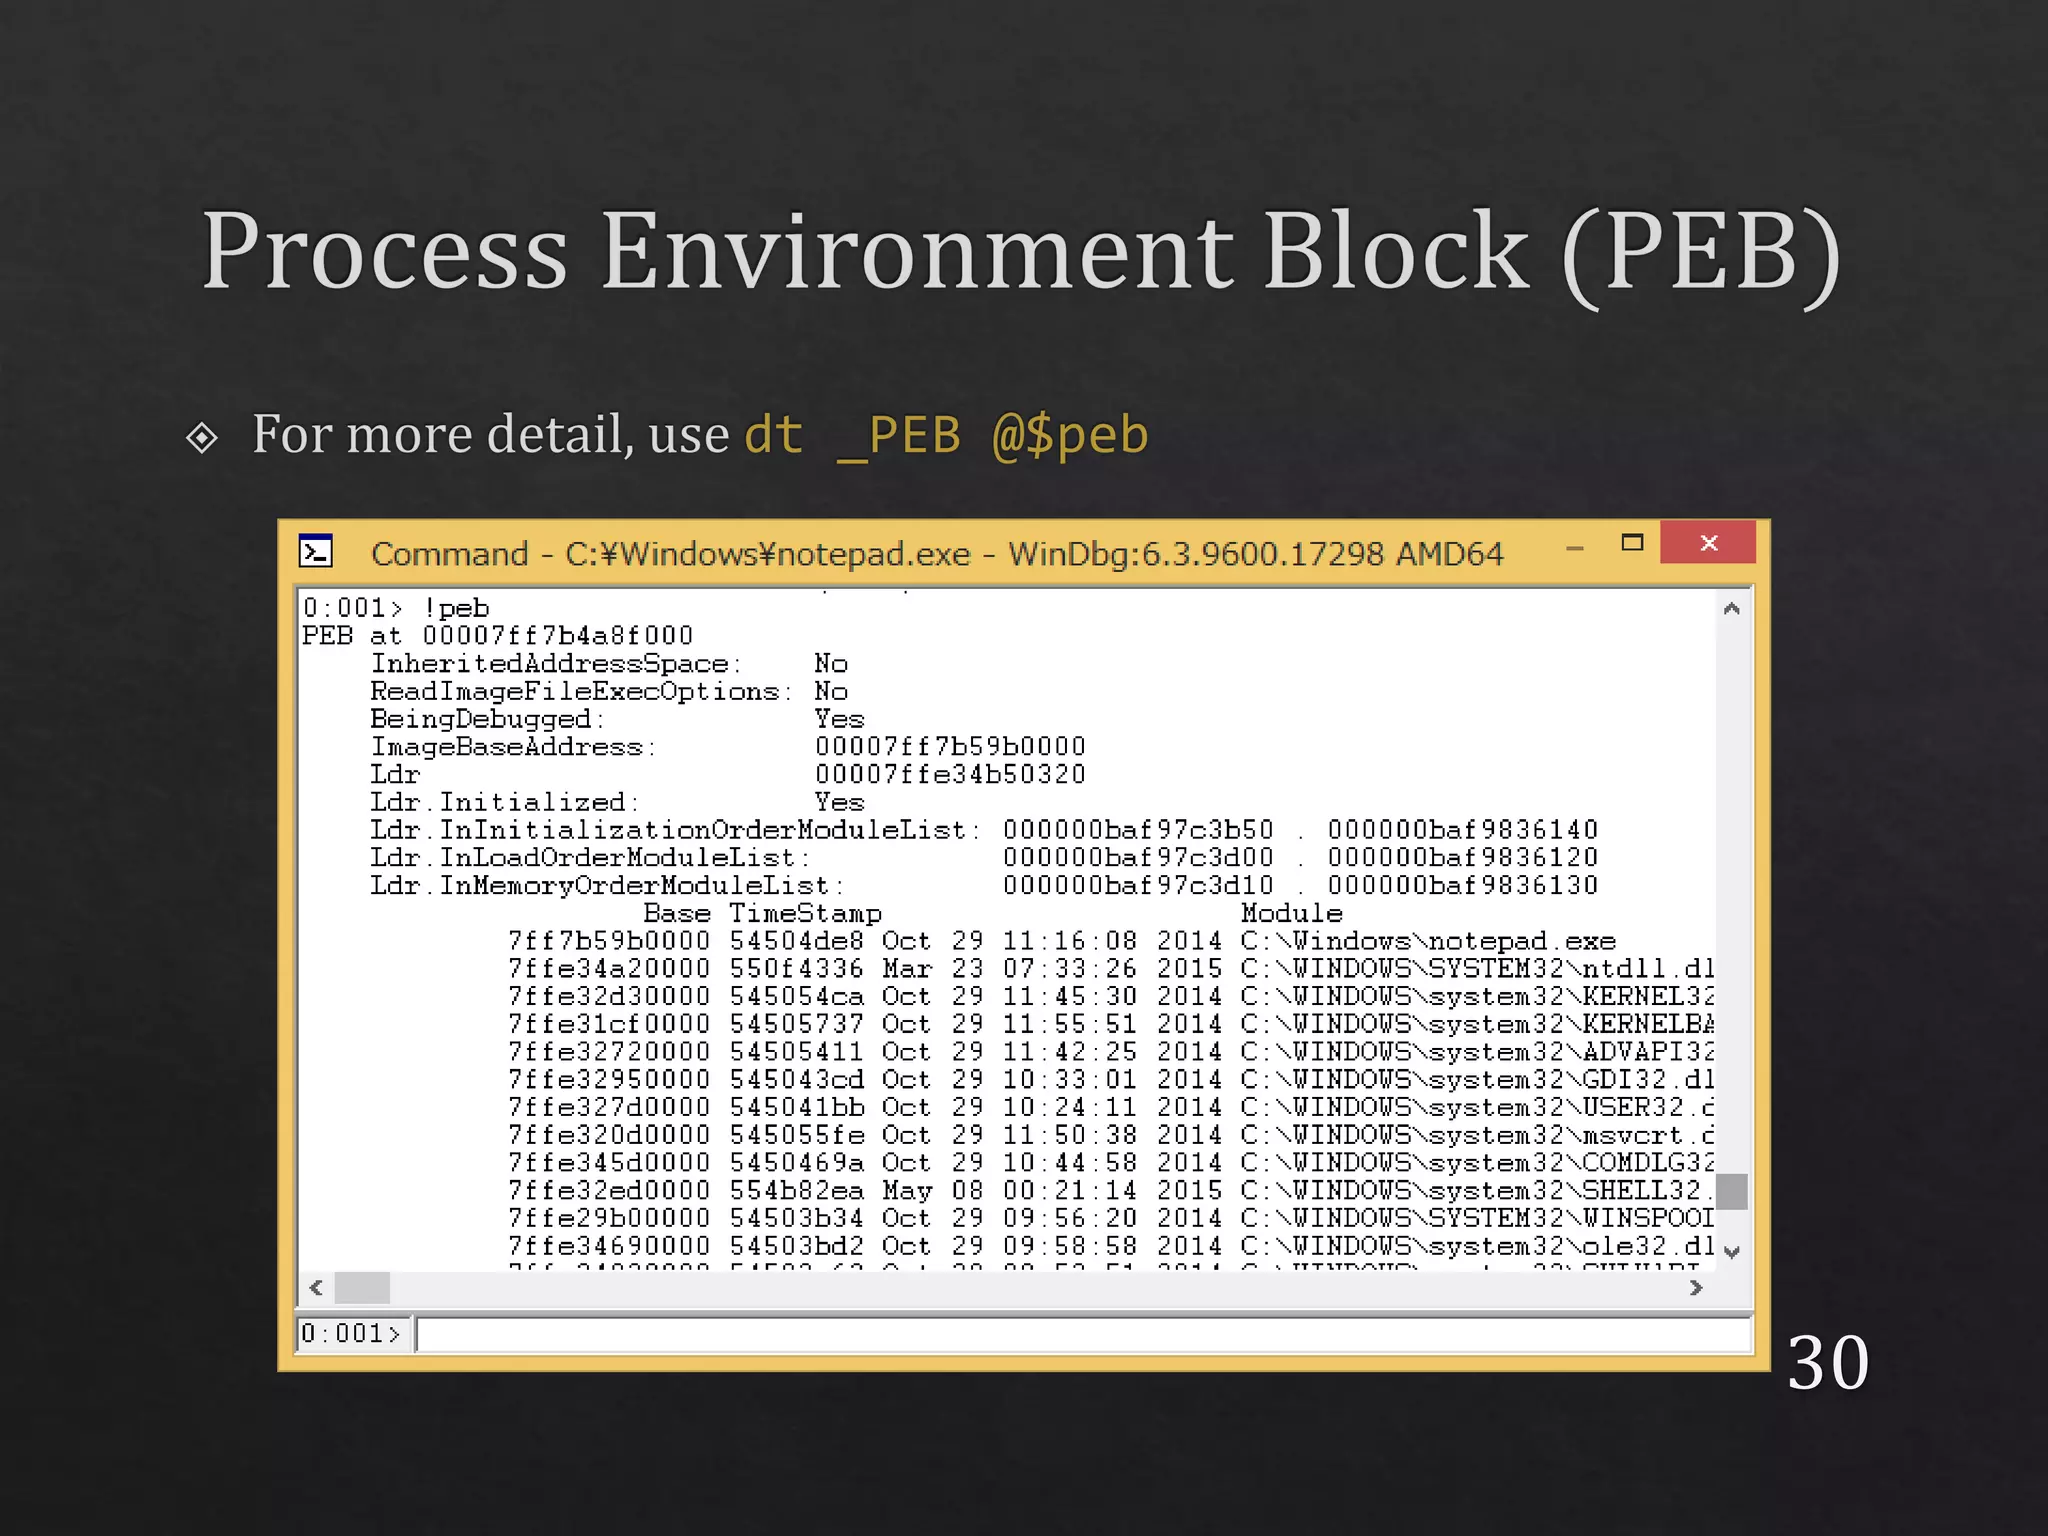Image resolution: width=2048 pixels, height=1536 pixels.
Task: Click the vertical scrollbar up arrow
Action: 1732,608
